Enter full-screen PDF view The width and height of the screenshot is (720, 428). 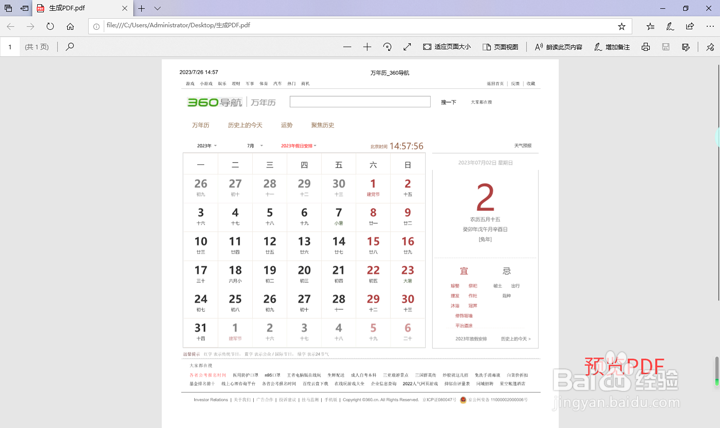point(407,47)
